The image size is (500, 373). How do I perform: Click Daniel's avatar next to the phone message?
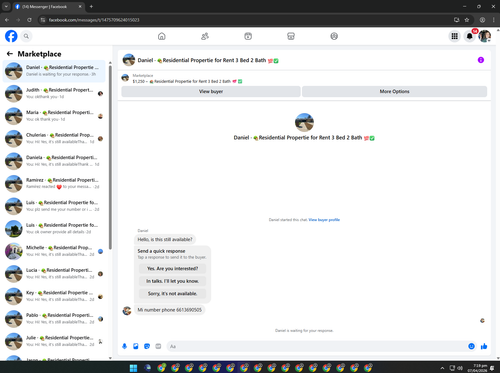click(127, 311)
